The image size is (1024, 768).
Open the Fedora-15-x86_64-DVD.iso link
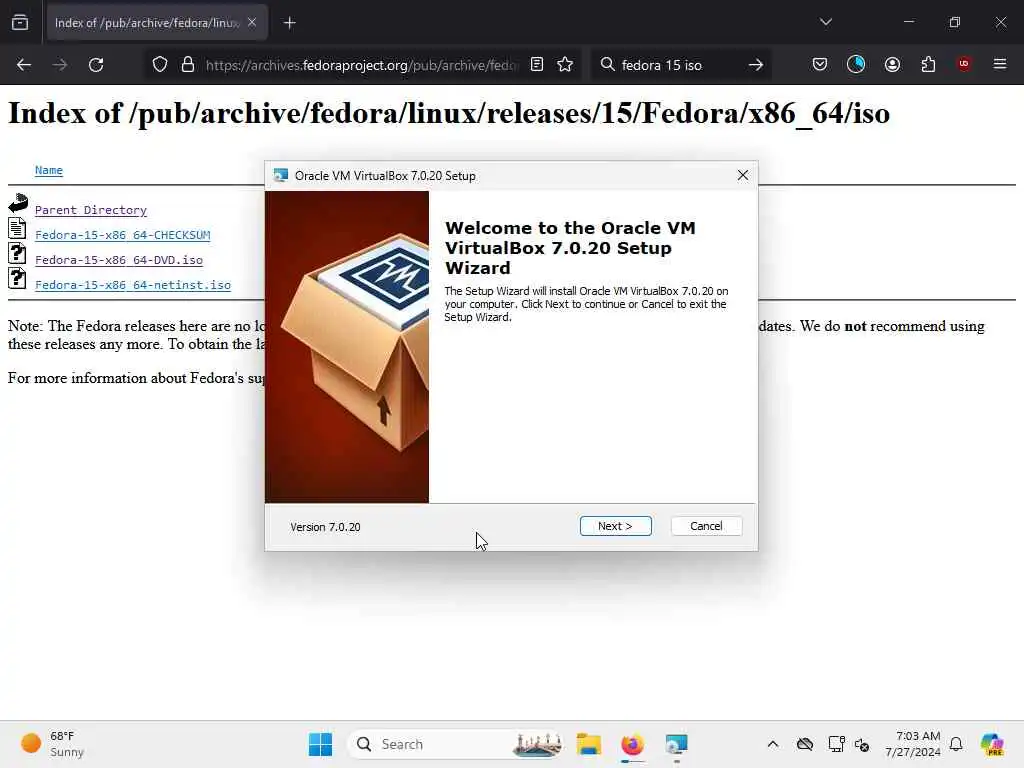[119, 260]
